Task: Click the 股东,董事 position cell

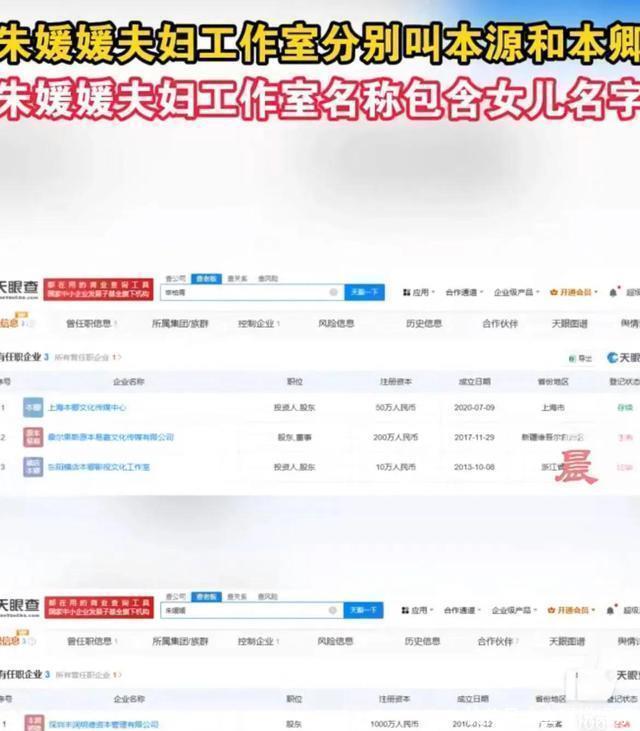Action: click(x=295, y=437)
